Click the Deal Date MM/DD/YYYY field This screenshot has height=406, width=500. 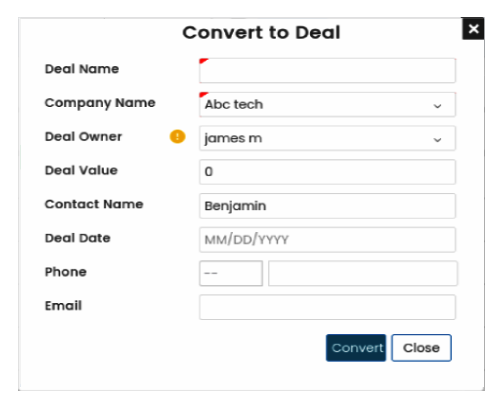tap(327, 240)
